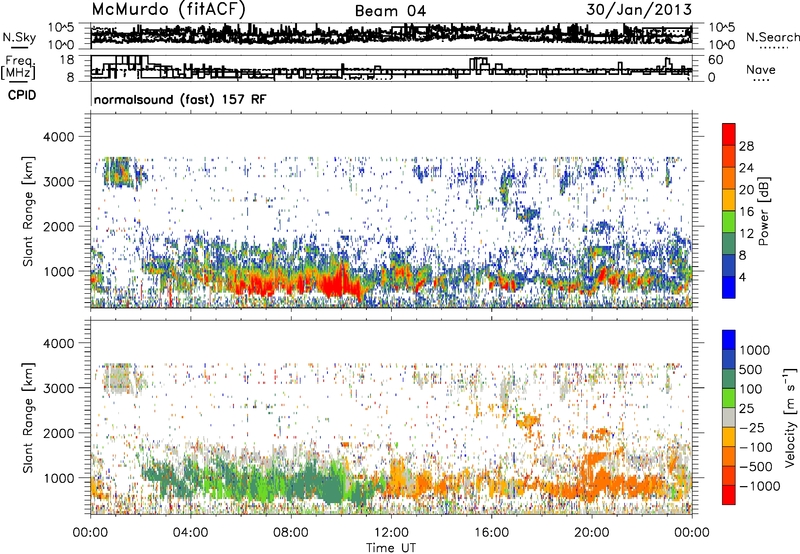This screenshot has height=554, width=800.
Task: Click the 2000 tick in the power panel
Action: [61, 226]
